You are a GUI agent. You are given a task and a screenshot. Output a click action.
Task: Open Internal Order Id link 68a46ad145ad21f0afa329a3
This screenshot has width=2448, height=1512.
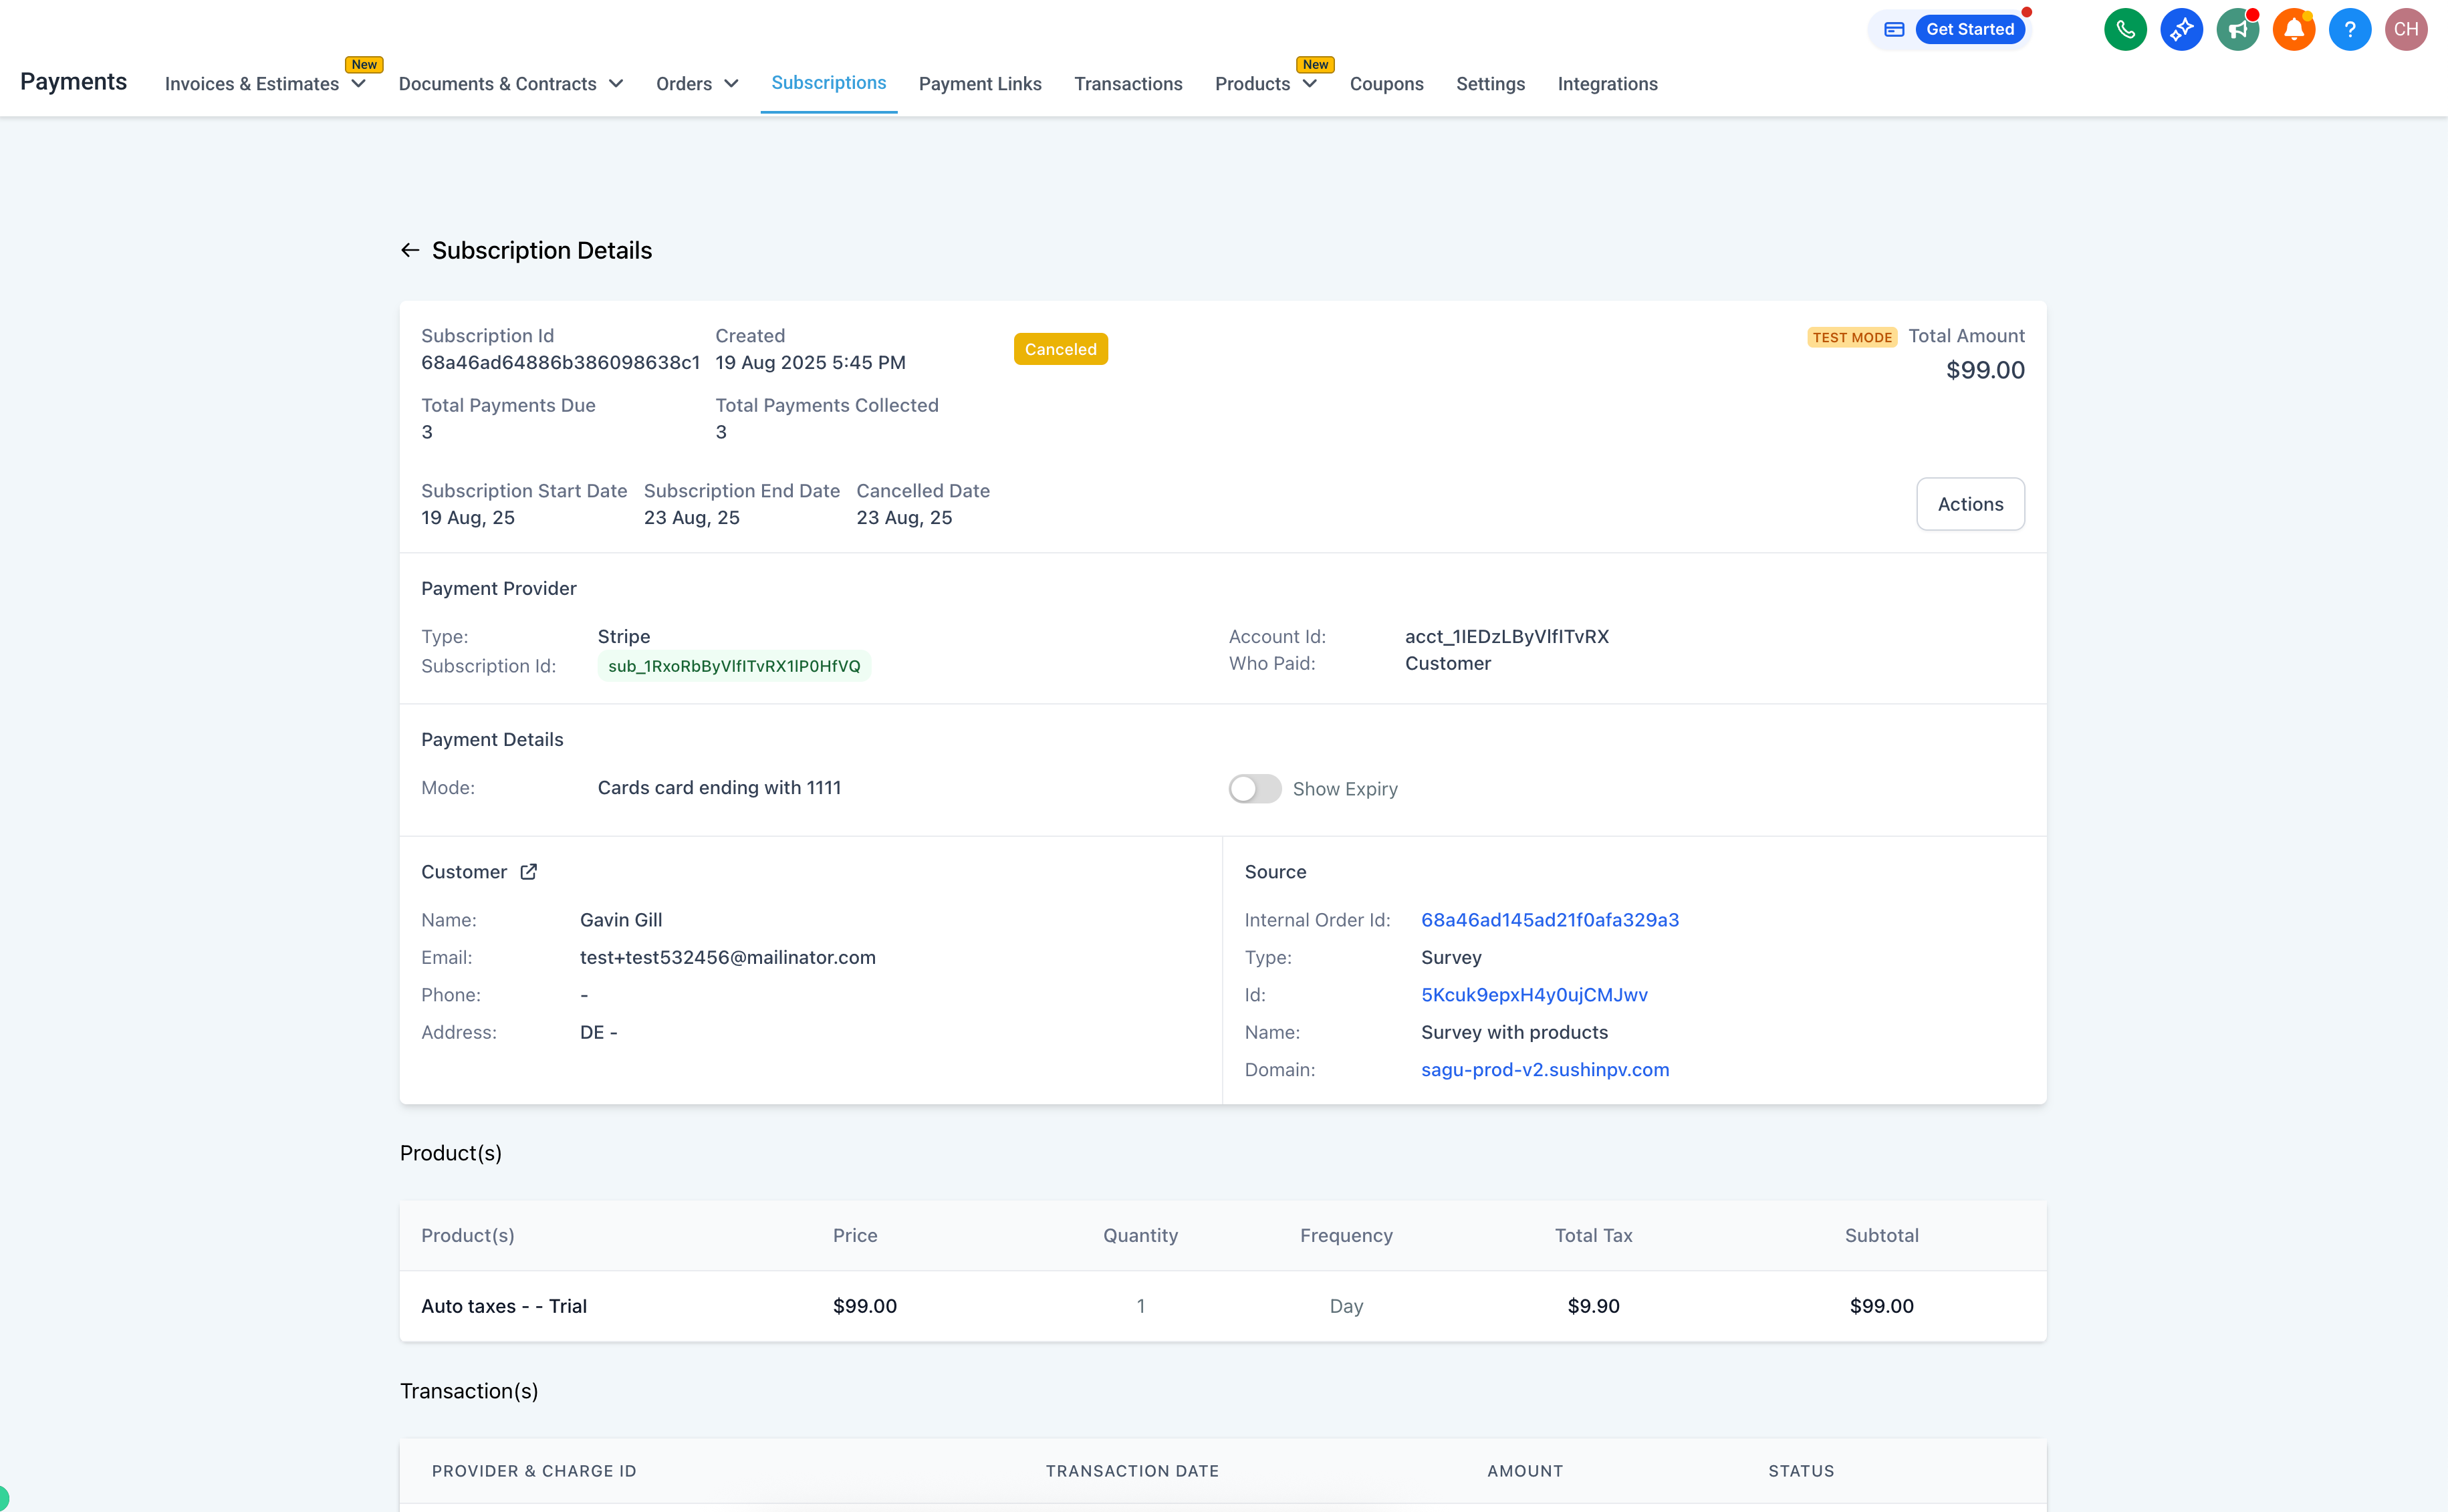(x=1549, y=920)
